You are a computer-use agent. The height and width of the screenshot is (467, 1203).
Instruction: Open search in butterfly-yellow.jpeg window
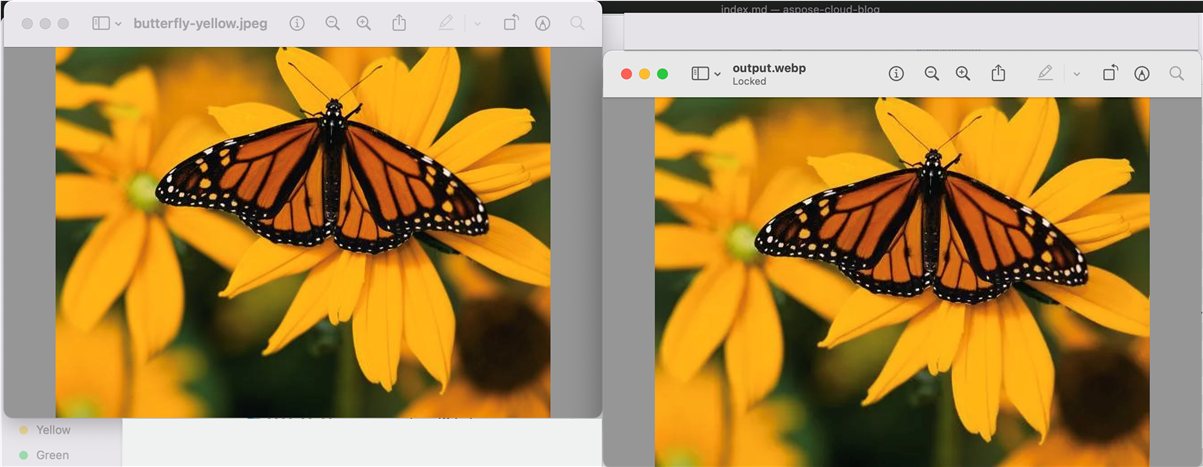pyautogui.click(x=577, y=23)
